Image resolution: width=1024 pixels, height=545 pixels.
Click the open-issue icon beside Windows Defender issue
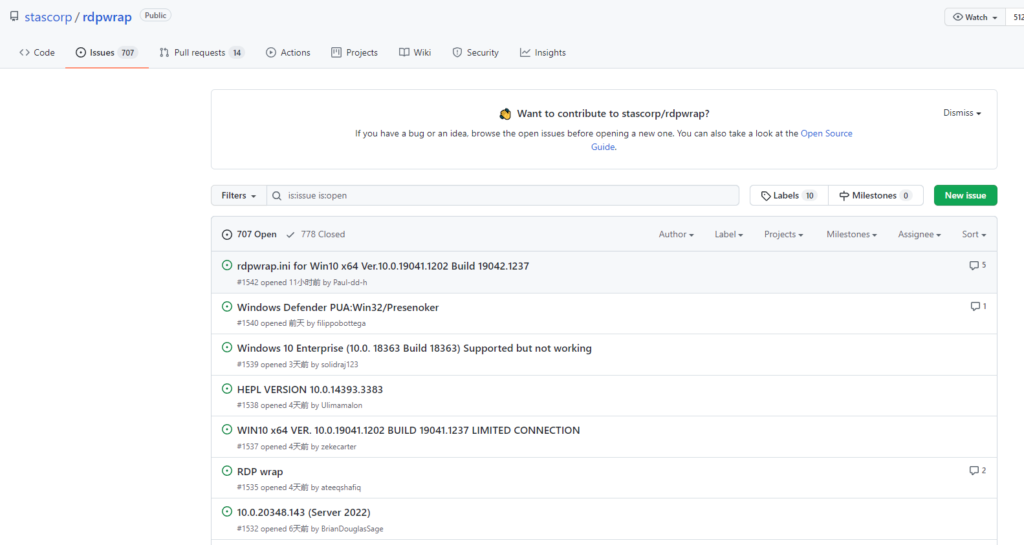(227, 307)
